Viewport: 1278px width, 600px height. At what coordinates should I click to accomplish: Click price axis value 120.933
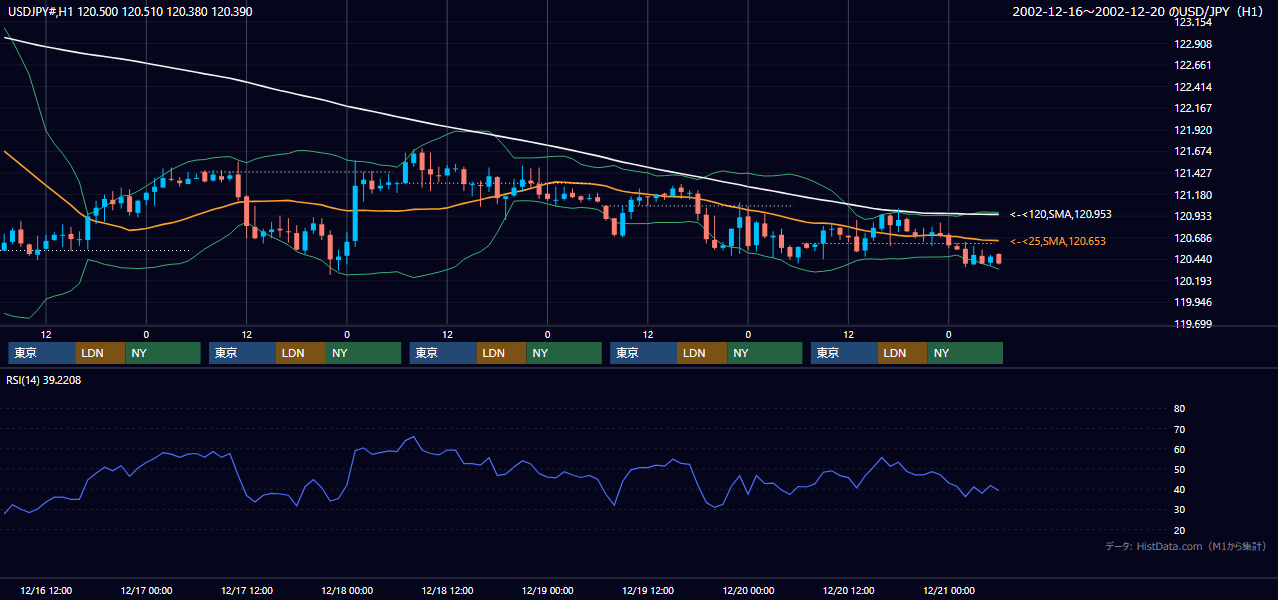pos(1193,216)
